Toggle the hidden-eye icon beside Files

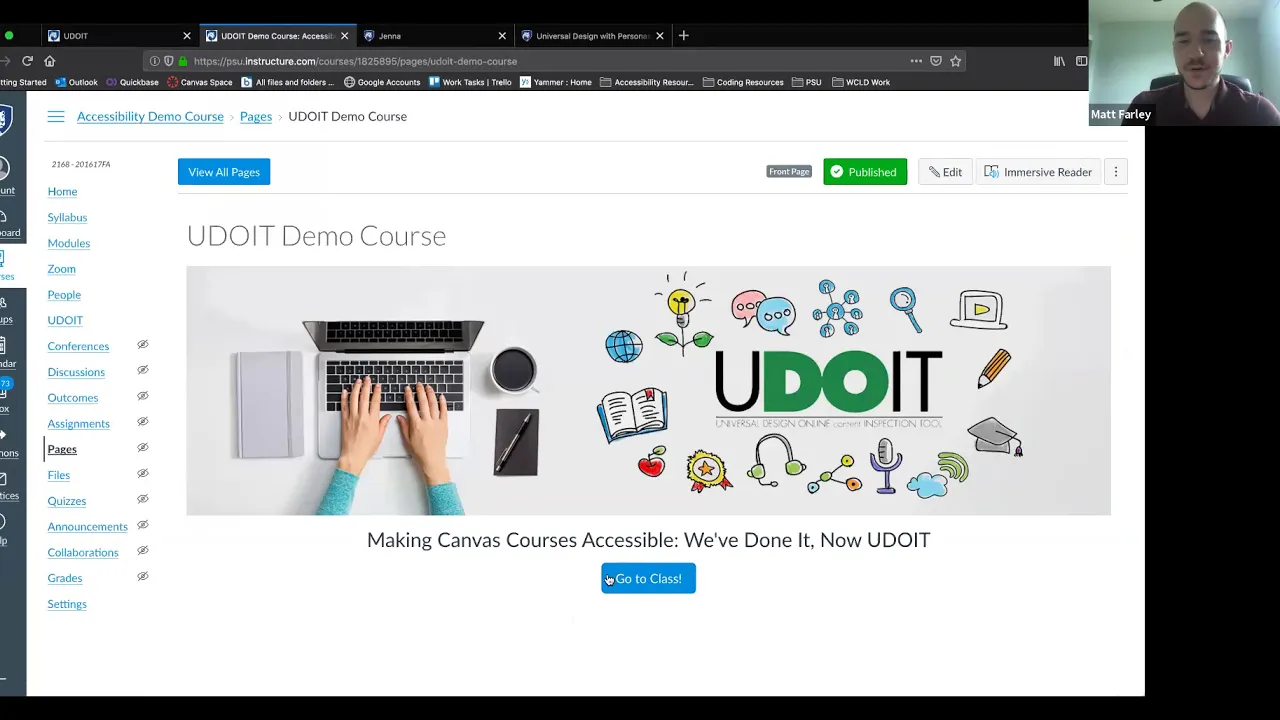tap(142, 474)
